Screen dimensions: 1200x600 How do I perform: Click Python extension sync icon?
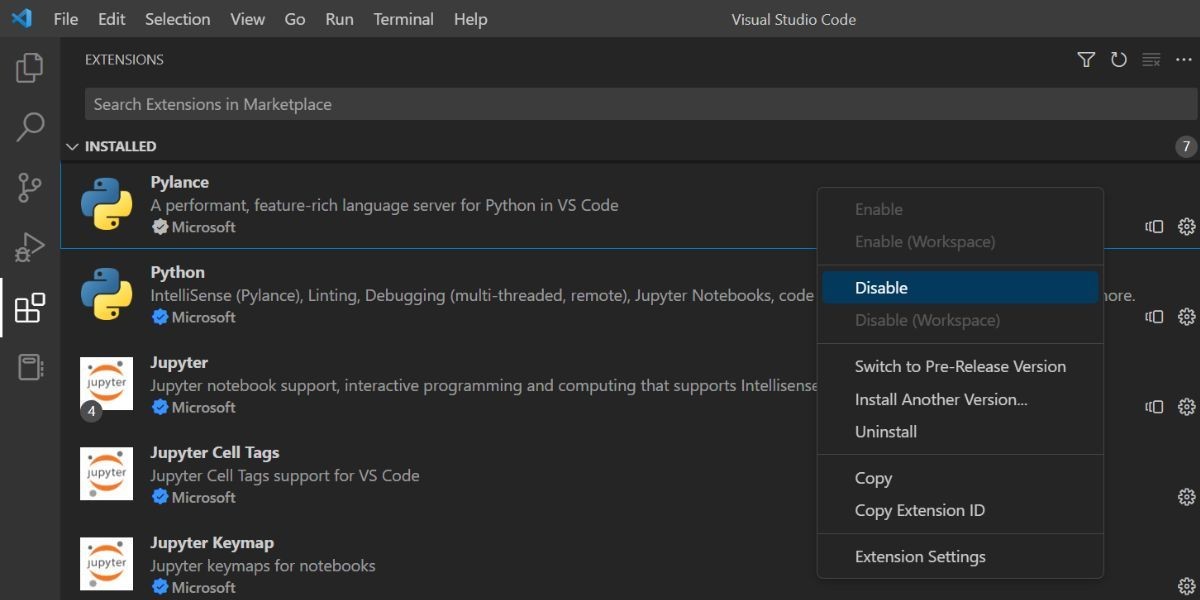[x=1154, y=317]
